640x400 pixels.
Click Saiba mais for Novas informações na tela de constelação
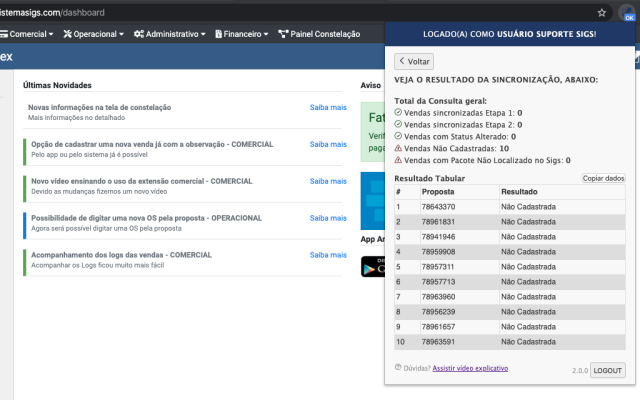click(328, 107)
